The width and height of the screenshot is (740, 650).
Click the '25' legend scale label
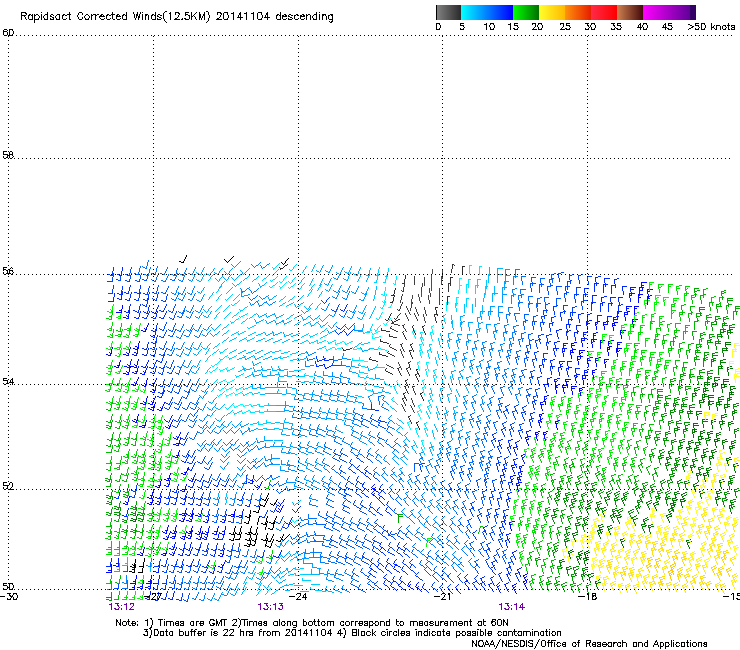coord(565,27)
